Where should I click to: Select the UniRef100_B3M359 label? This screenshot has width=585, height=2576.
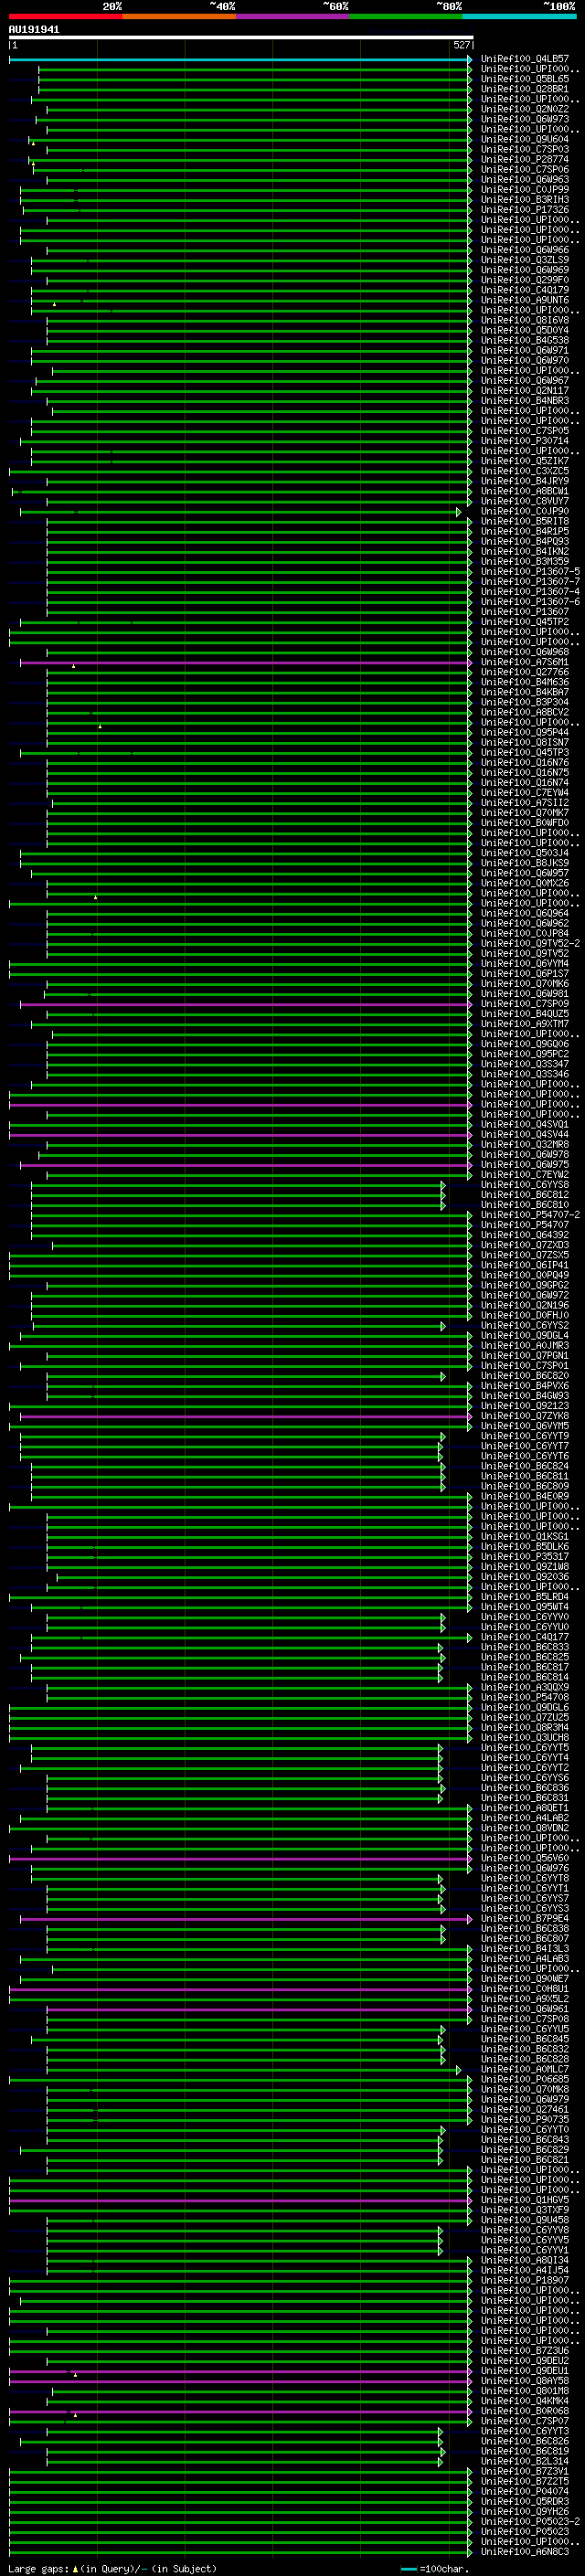525,561
